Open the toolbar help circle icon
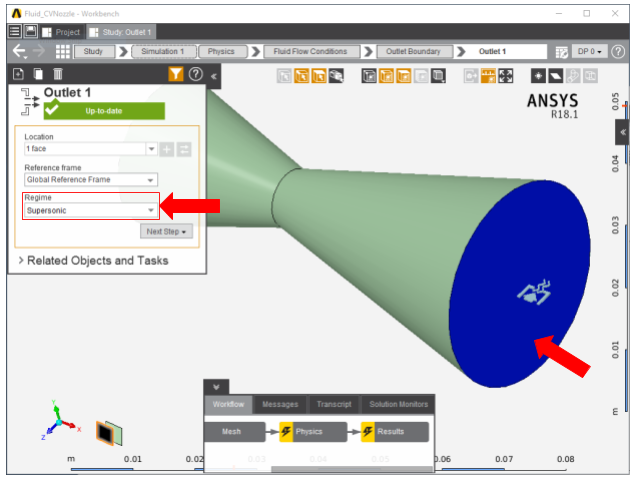This screenshot has height=481, width=638. click(618, 52)
